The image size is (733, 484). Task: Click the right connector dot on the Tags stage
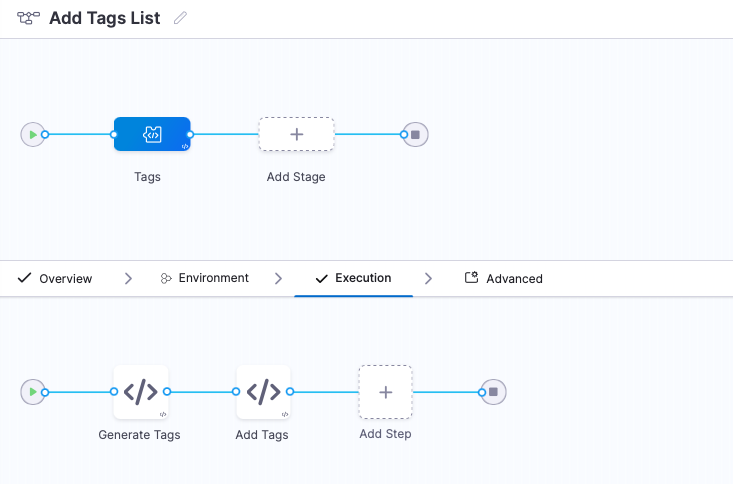(190, 134)
